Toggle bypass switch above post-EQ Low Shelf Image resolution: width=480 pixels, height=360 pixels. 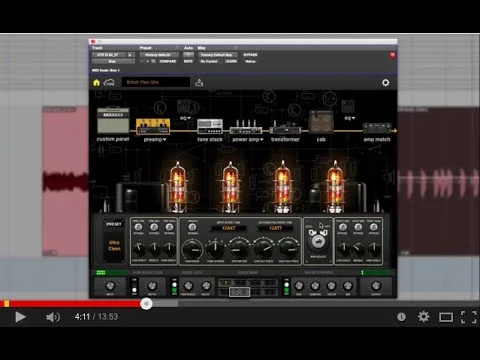pyautogui.click(x=342, y=227)
